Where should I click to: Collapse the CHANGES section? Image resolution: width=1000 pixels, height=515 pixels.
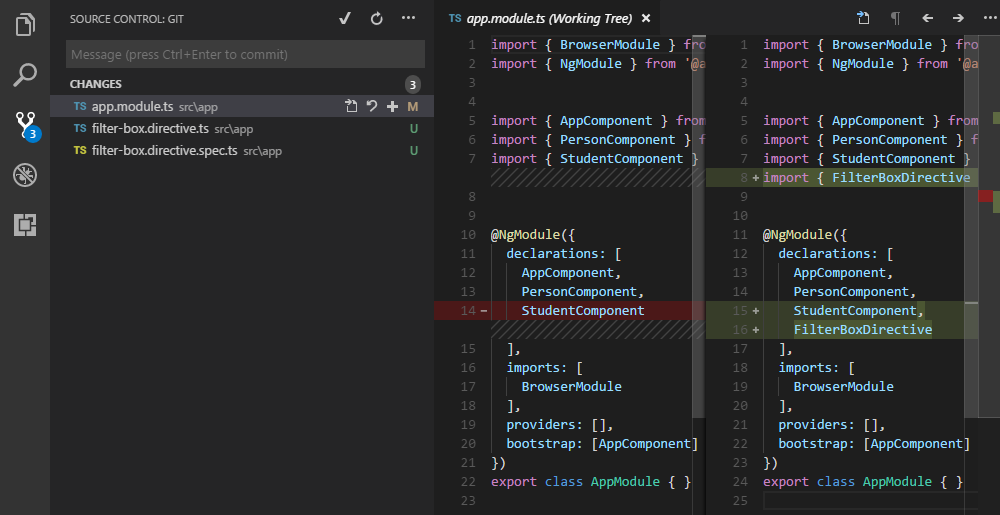(x=96, y=84)
